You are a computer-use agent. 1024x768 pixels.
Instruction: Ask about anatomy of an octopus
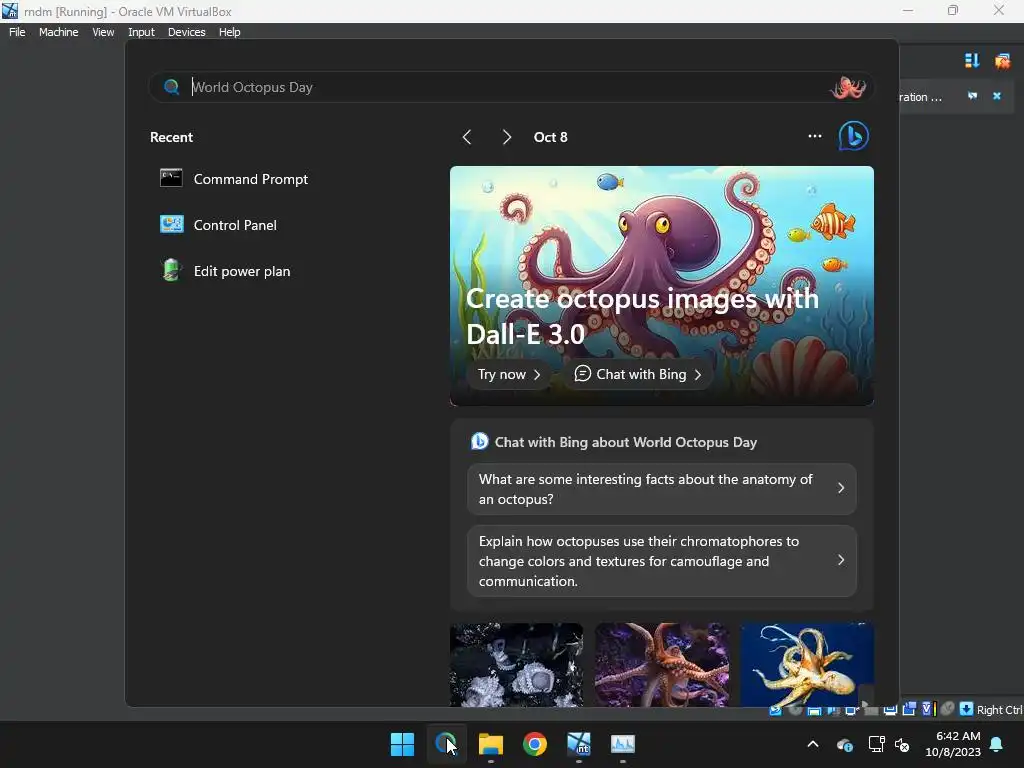pyautogui.click(x=662, y=489)
